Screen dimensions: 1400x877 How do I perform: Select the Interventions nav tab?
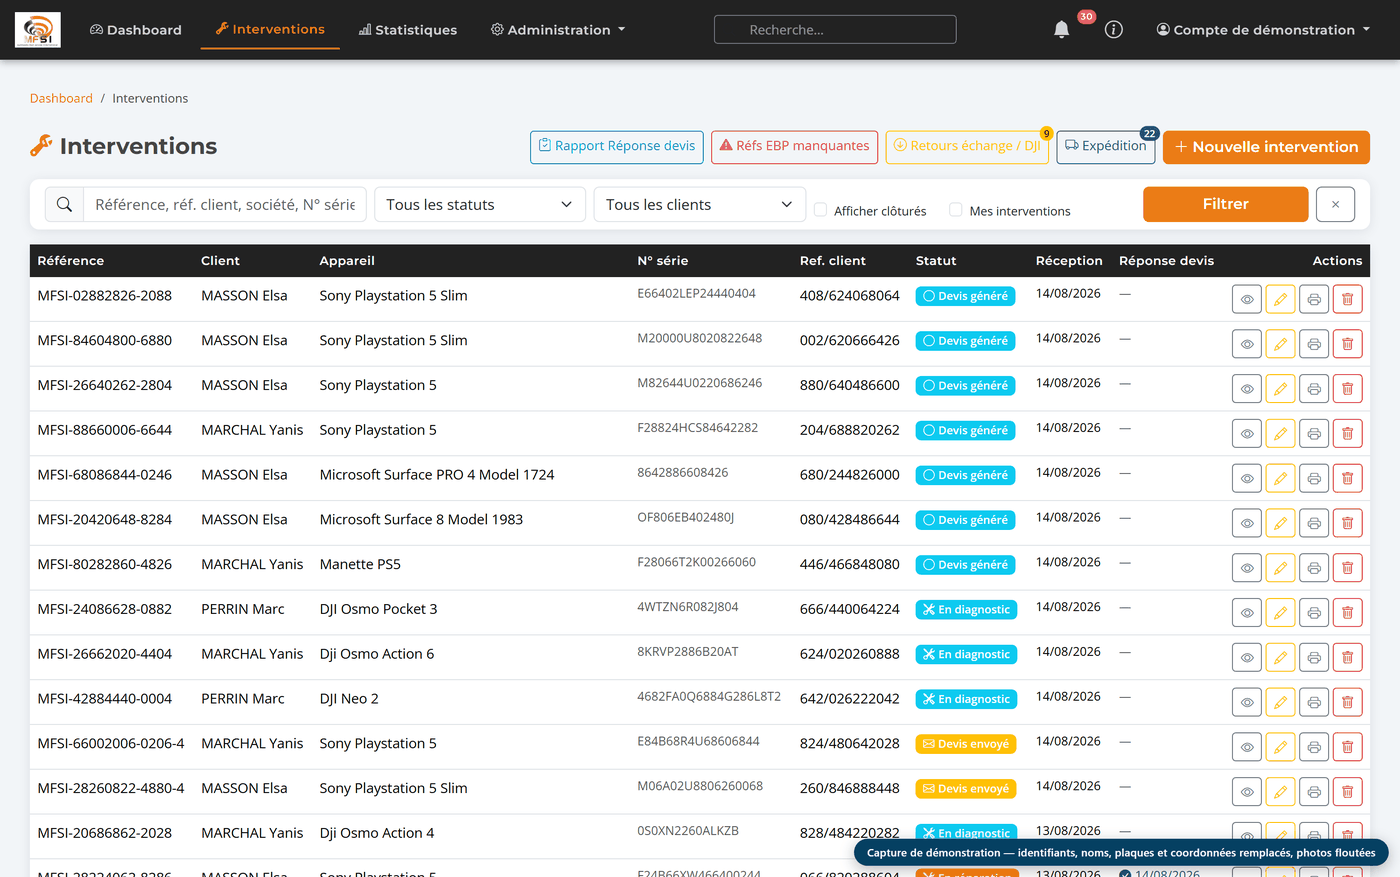[270, 30]
